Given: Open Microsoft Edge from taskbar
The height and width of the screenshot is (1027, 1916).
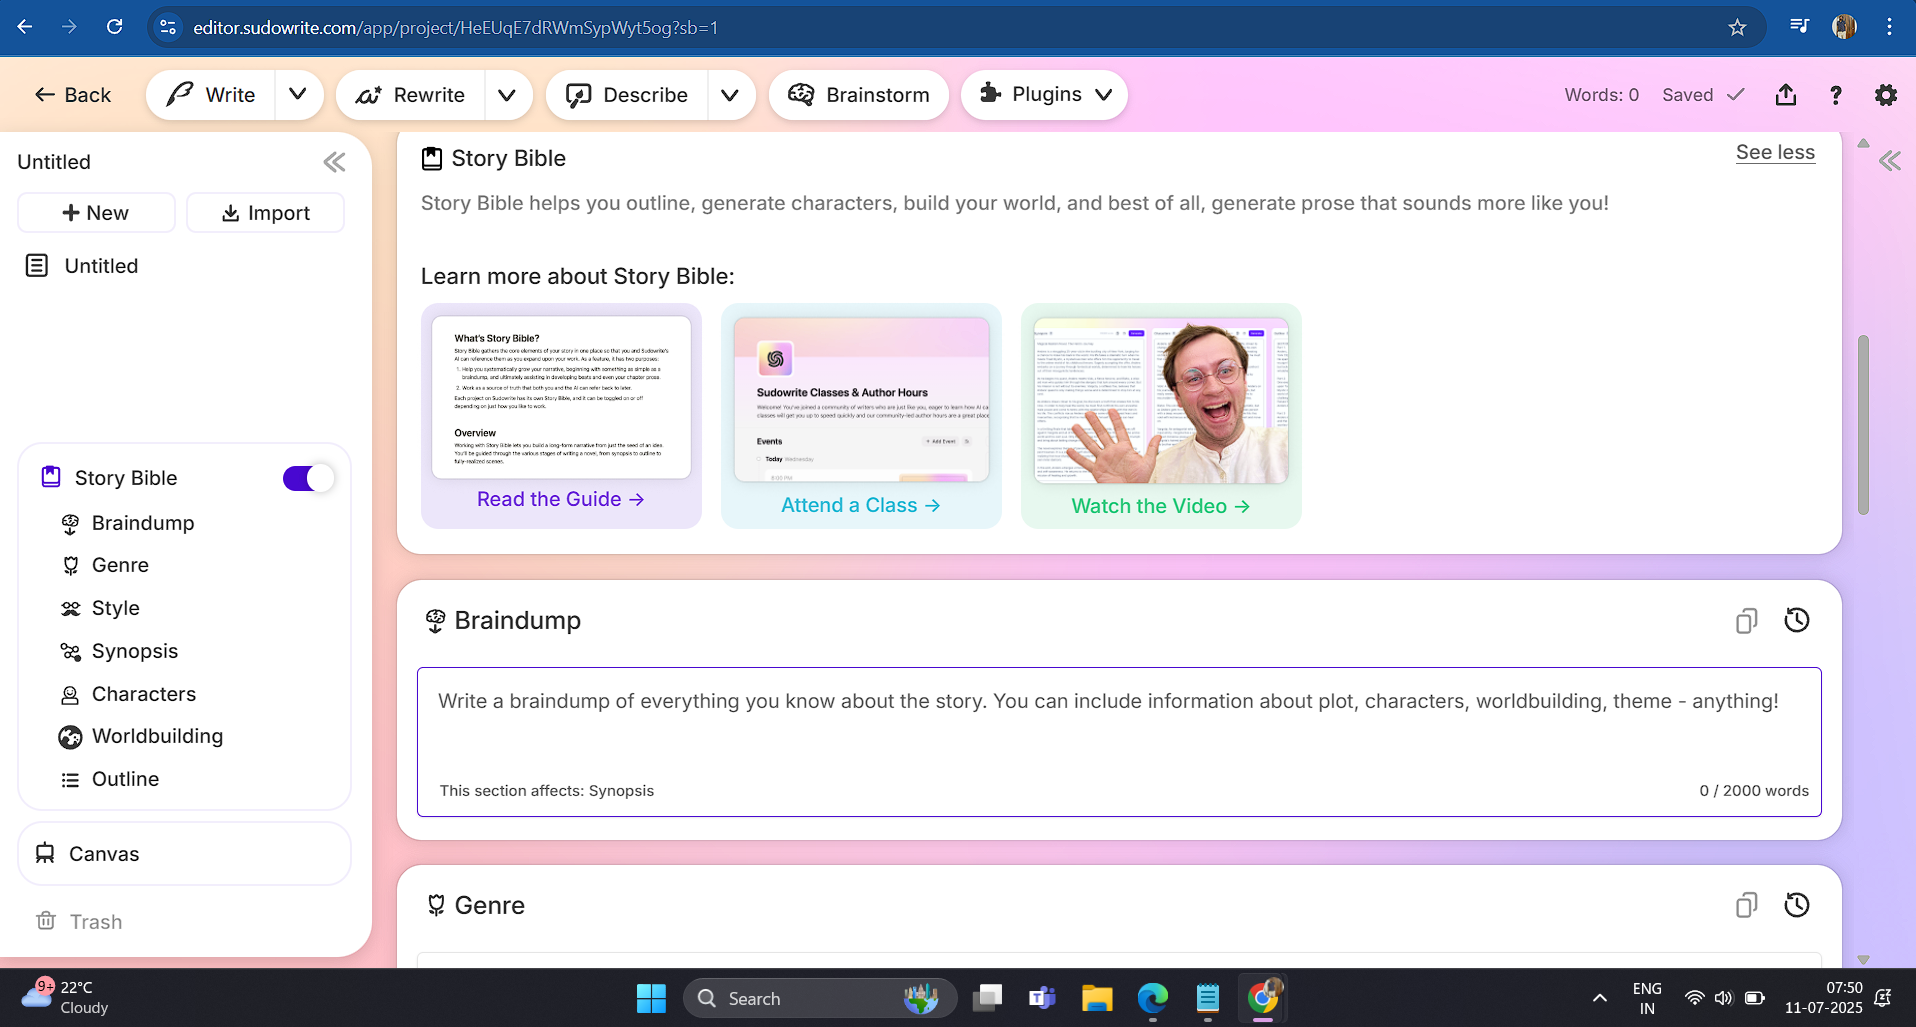Looking at the screenshot, I should coord(1153,998).
